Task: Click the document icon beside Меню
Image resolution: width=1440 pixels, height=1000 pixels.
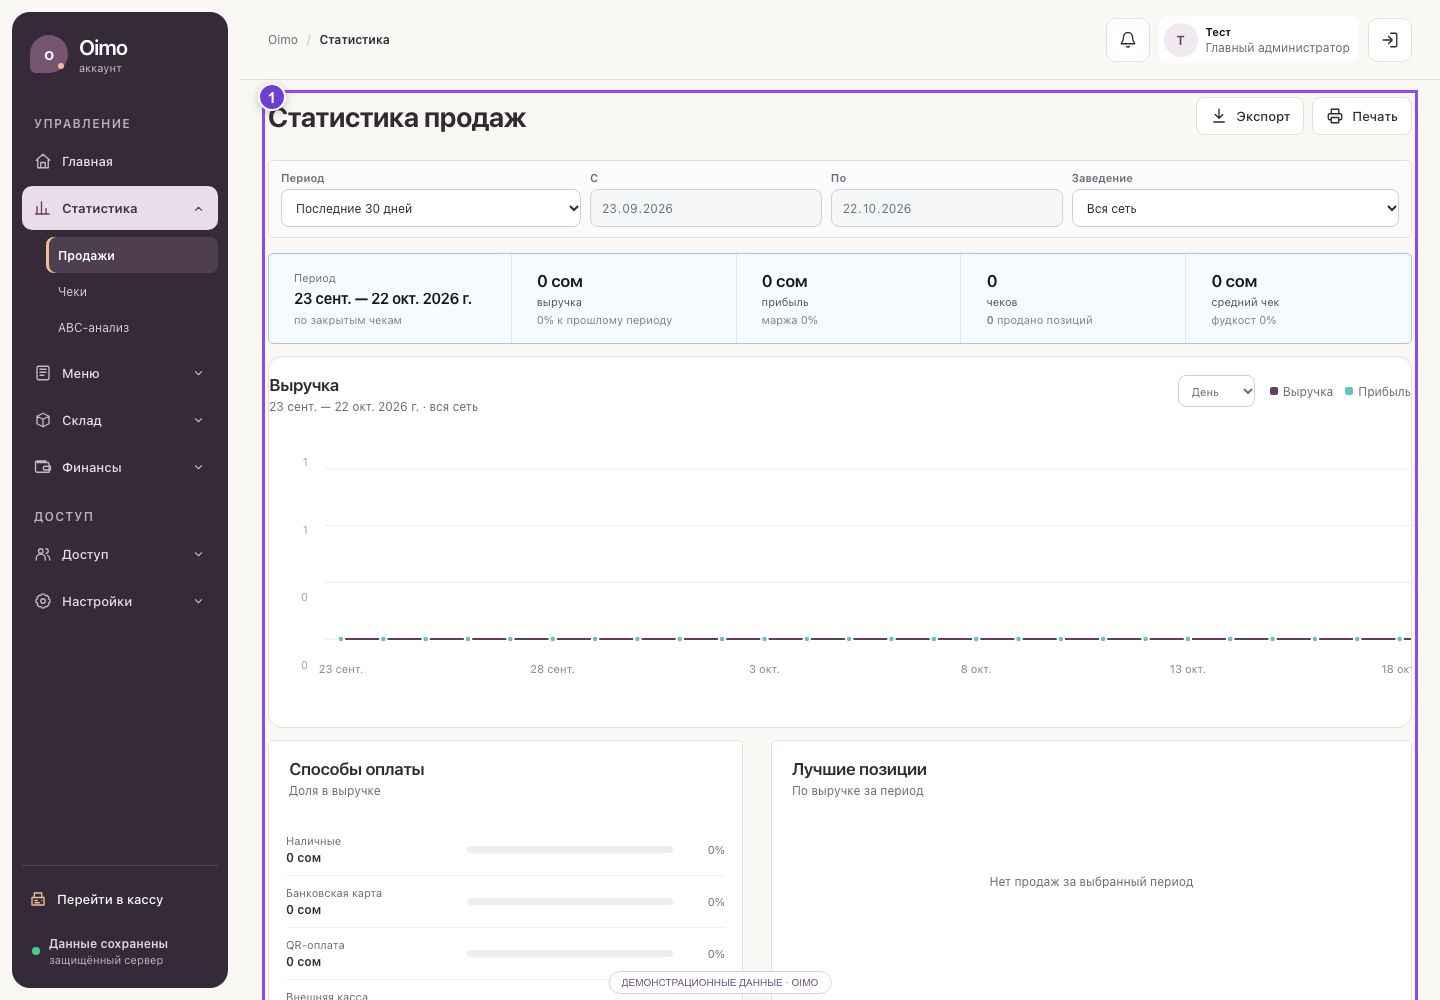Action: pyautogui.click(x=43, y=373)
